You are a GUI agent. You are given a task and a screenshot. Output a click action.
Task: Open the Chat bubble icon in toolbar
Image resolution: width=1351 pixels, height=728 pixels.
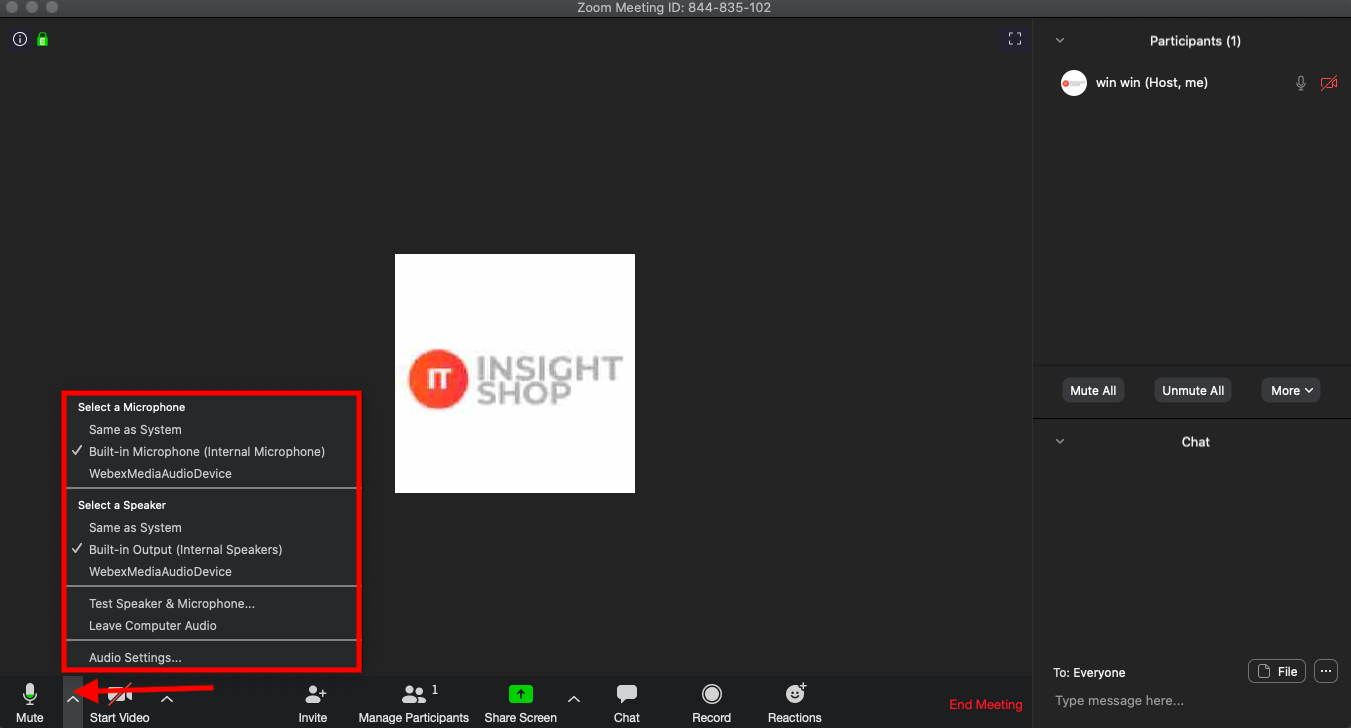tap(627, 694)
